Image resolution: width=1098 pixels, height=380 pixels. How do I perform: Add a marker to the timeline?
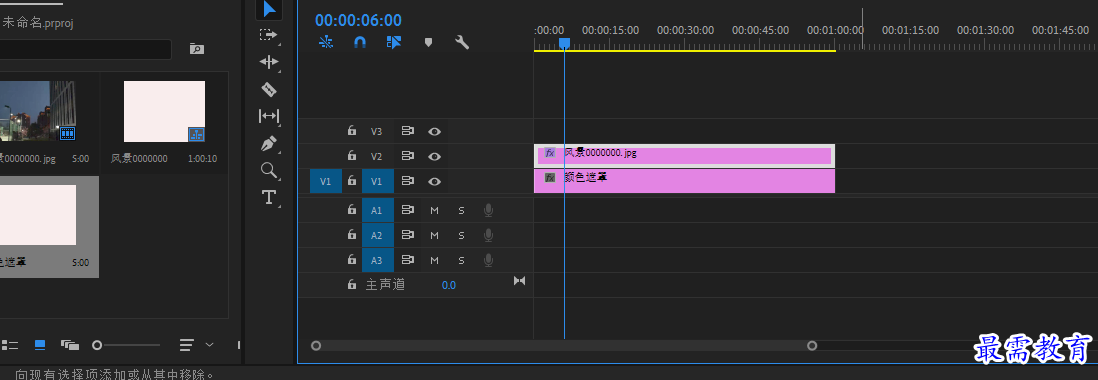429,43
